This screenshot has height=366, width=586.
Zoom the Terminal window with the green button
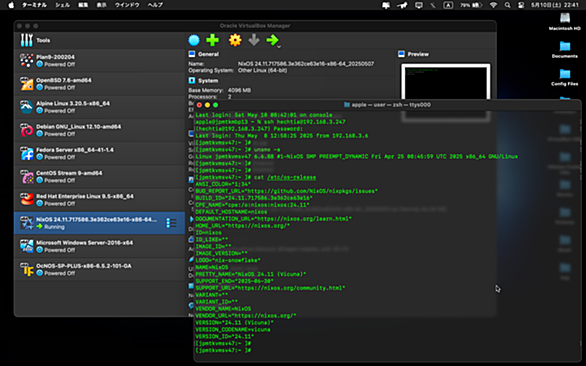click(216, 105)
